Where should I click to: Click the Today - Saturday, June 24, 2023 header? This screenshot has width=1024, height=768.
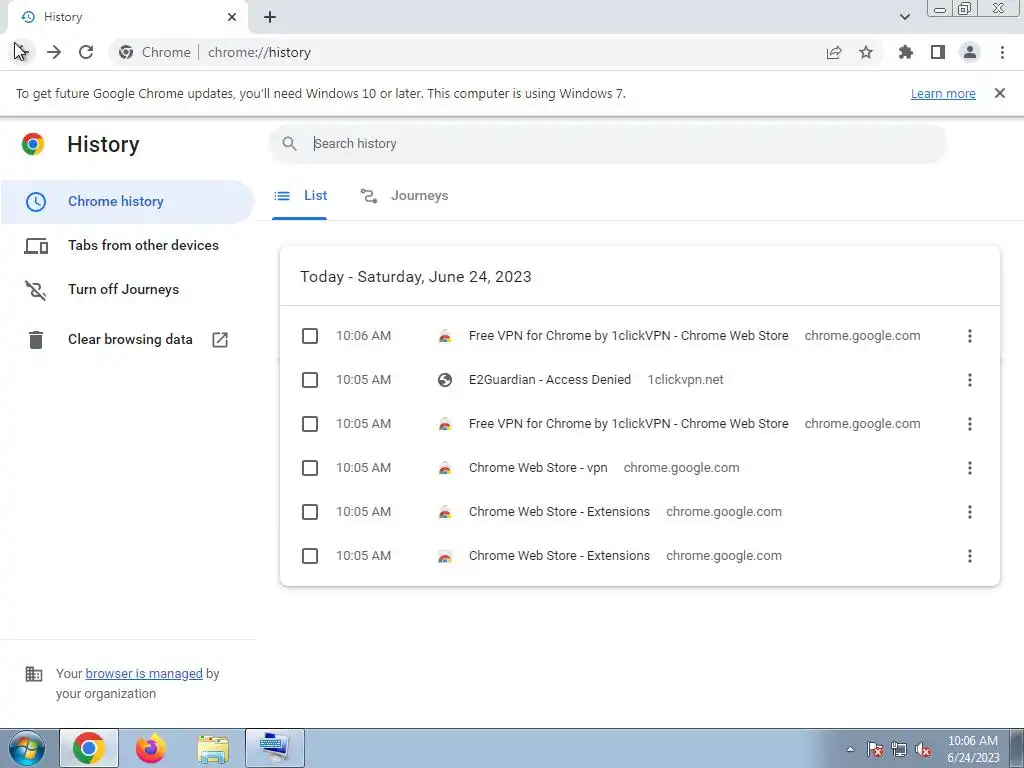(415, 277)
